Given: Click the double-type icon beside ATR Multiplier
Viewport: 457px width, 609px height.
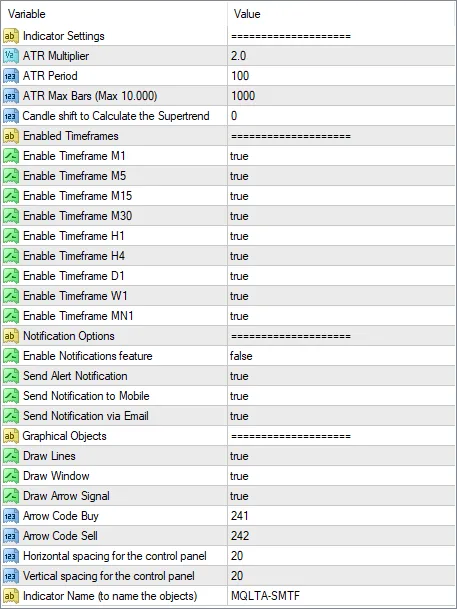Looking at the screenshot, I should click(11, 56).
